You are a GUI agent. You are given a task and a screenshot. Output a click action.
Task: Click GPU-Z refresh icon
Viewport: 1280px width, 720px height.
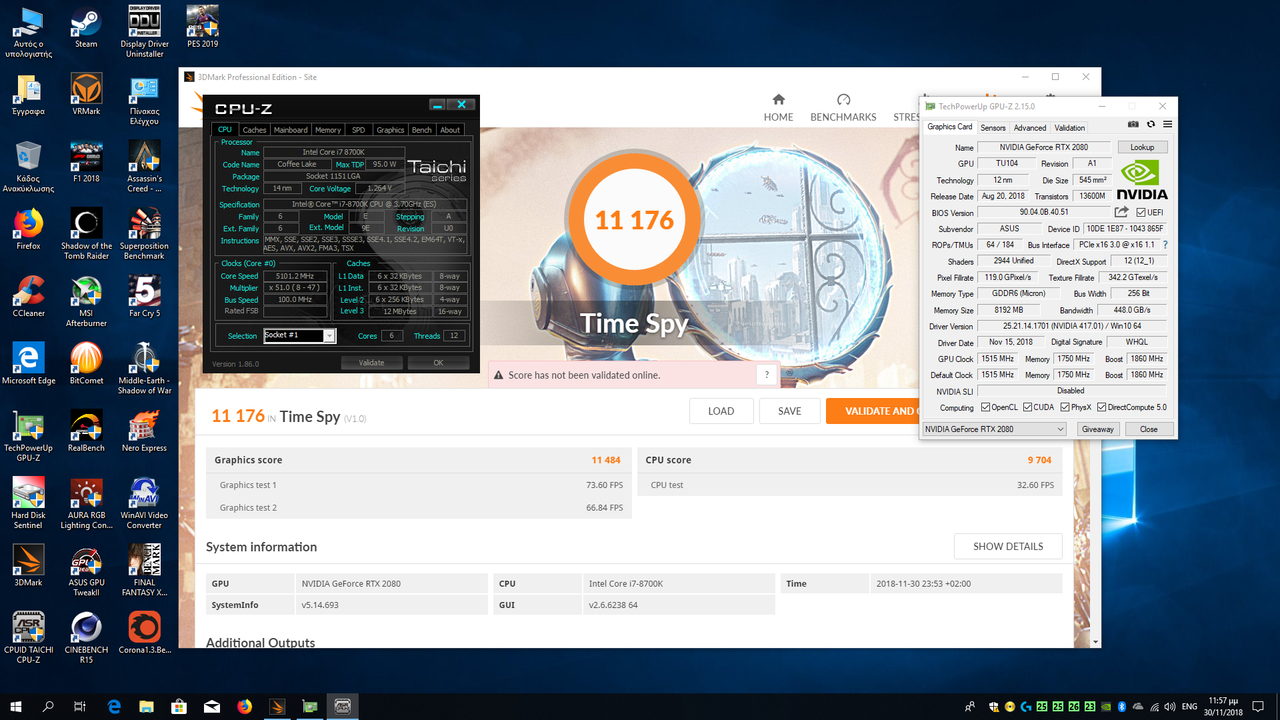(1151, 125)
